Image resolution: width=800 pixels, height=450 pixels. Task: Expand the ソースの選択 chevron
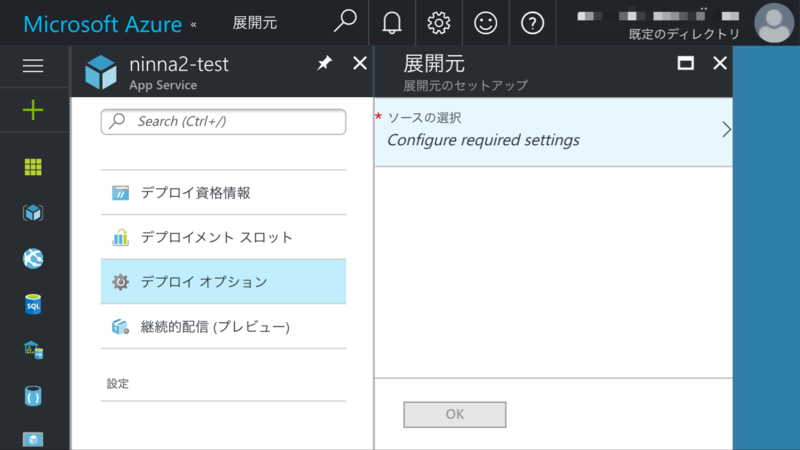pos(726,130)
